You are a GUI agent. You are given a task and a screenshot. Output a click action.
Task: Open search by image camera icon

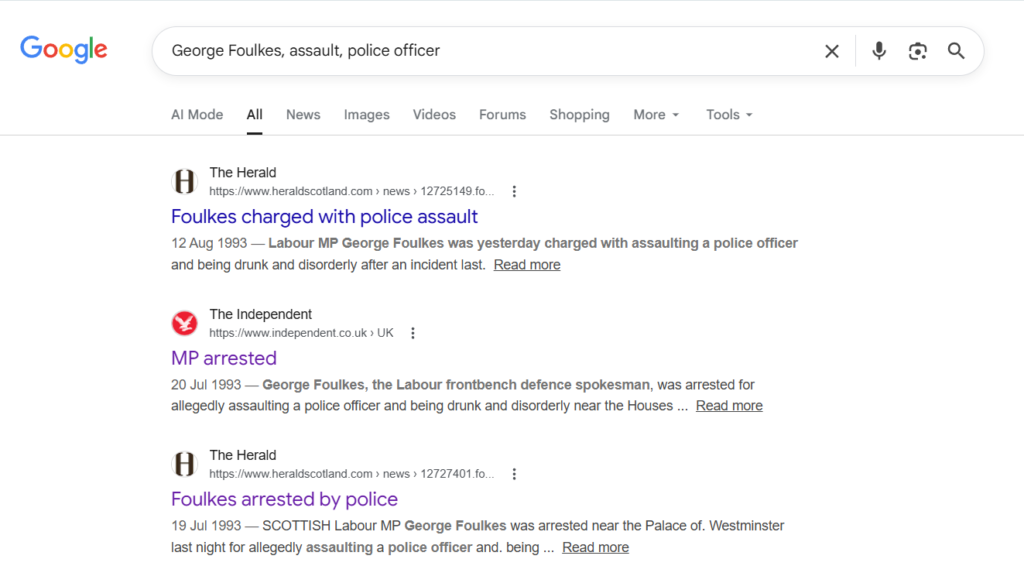[x=918, y=51]
